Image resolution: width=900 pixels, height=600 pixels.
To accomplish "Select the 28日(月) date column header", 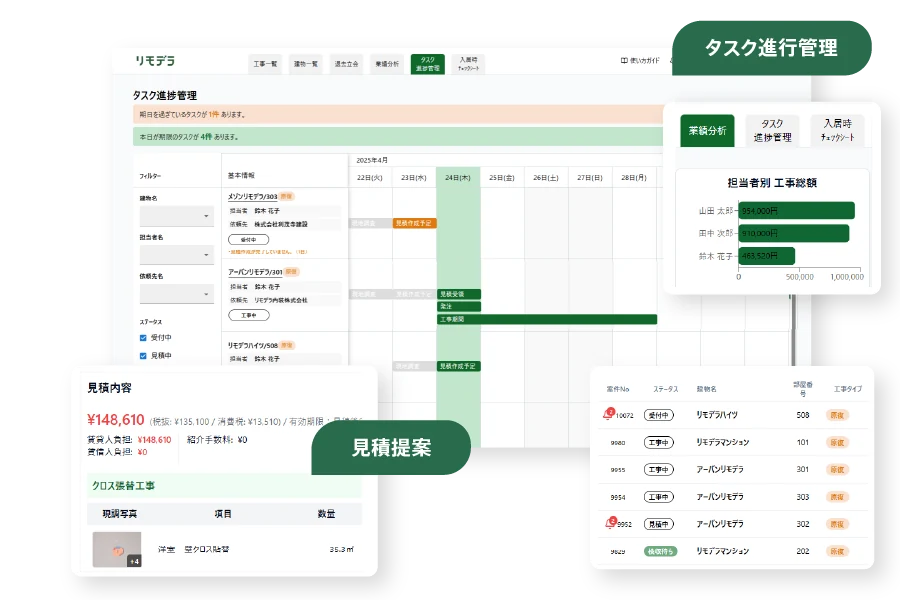I will point(634,177).
